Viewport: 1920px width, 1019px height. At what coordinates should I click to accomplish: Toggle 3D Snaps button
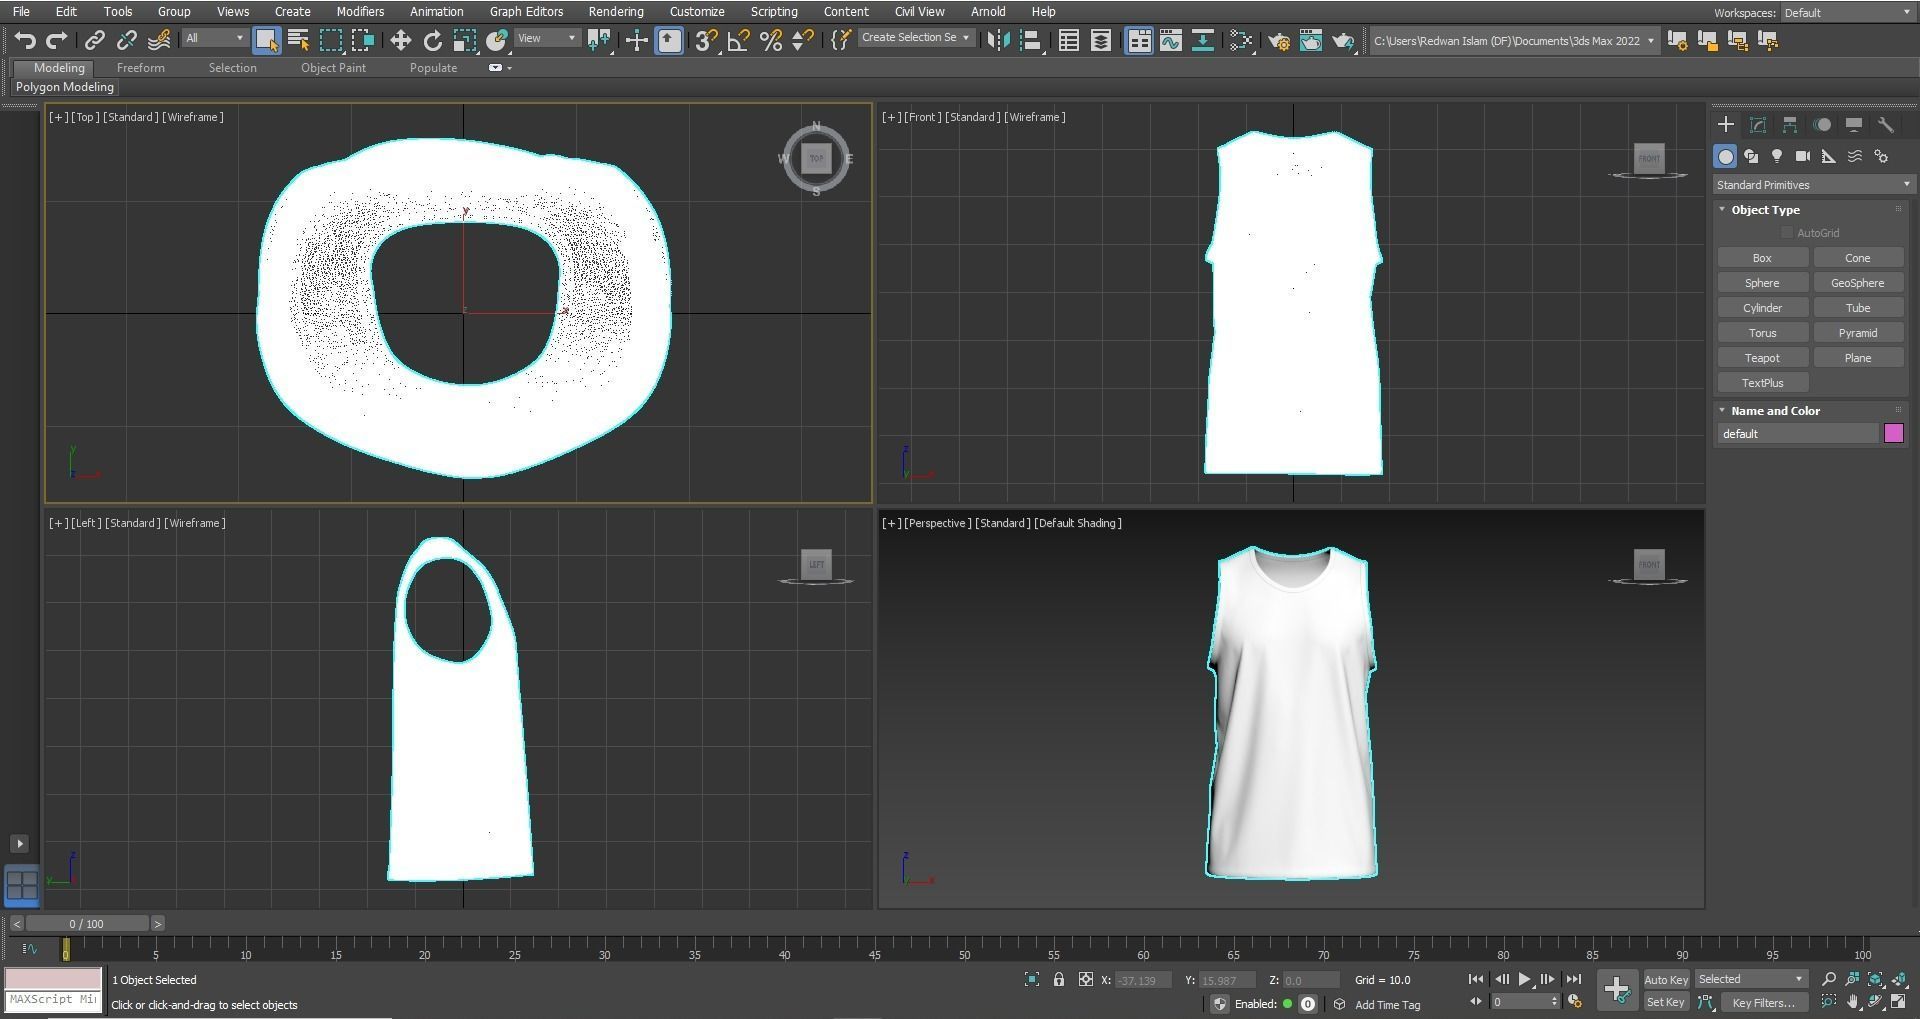pos(706,40)
